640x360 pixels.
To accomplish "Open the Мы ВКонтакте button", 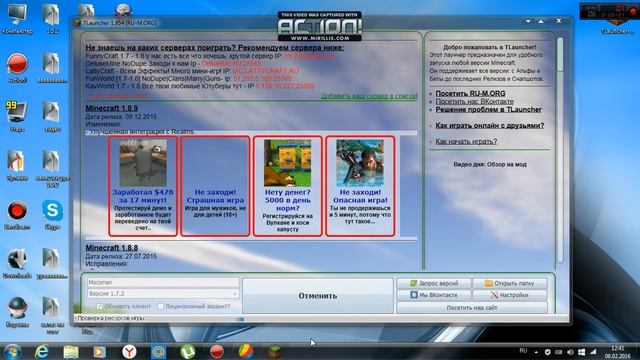I will pyautogui.click(x=434, y=295).
